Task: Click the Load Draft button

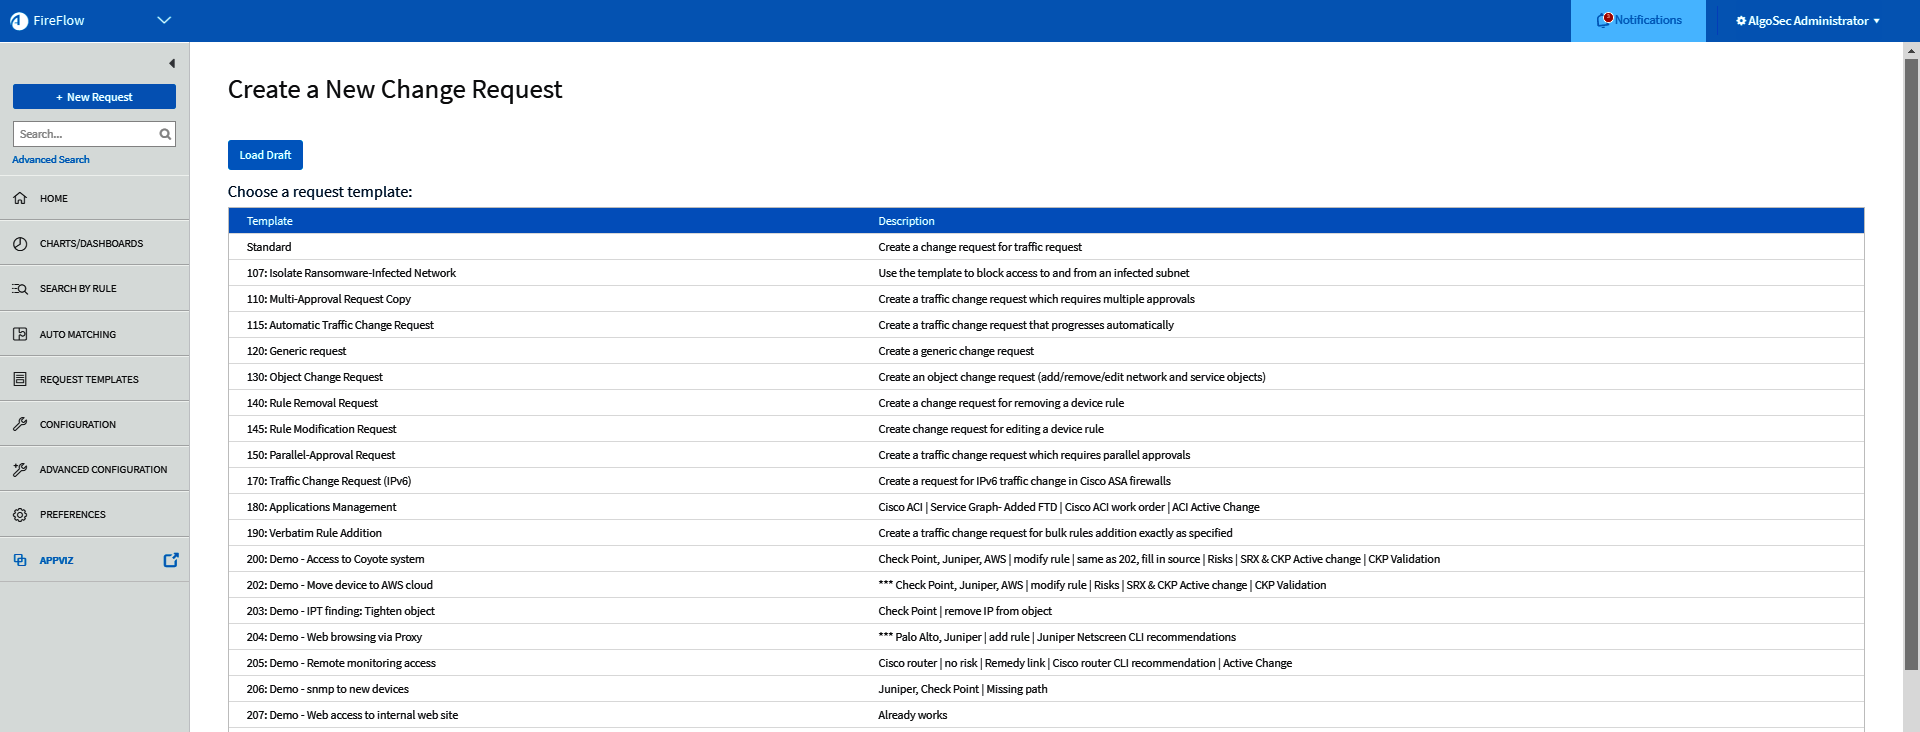Action: click(x=265, y=155)
